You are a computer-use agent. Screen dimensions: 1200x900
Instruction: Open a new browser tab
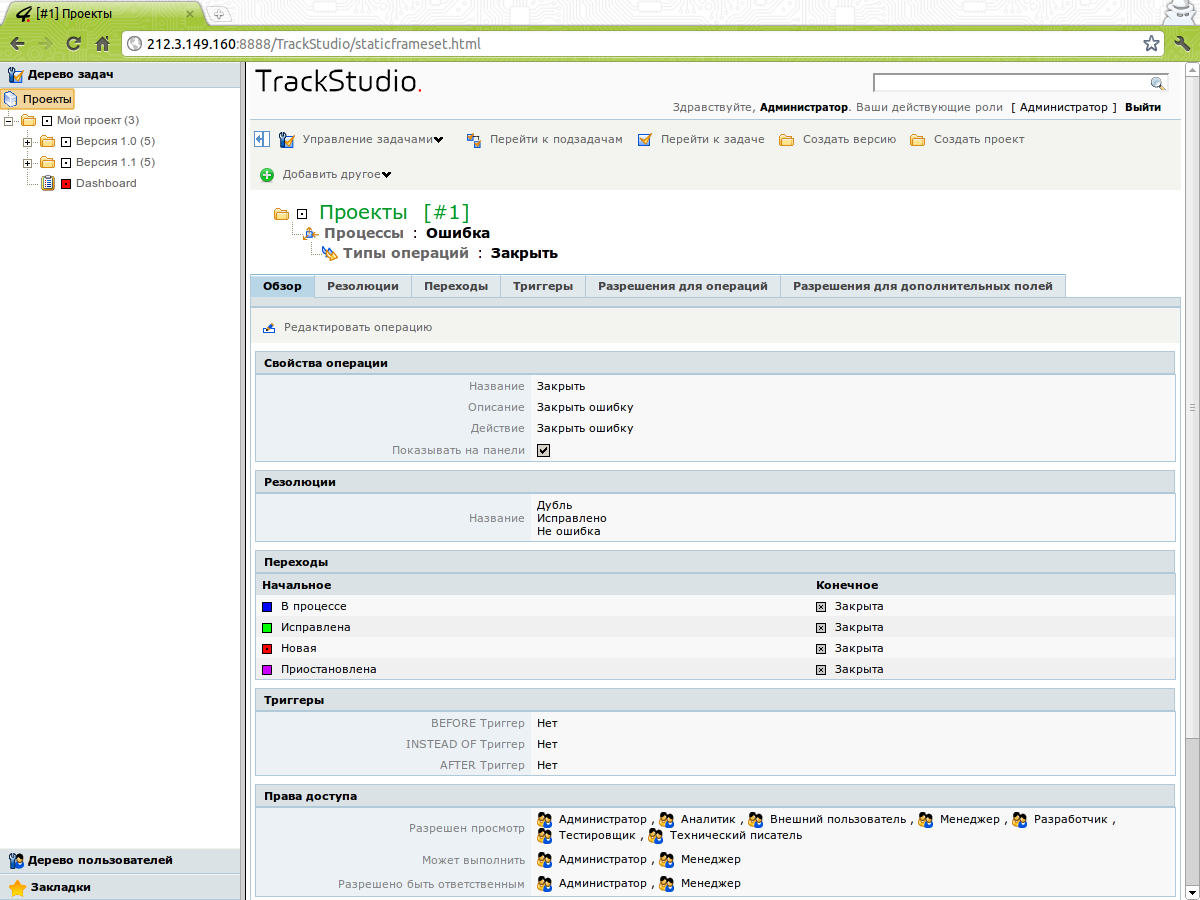(219, 14)
